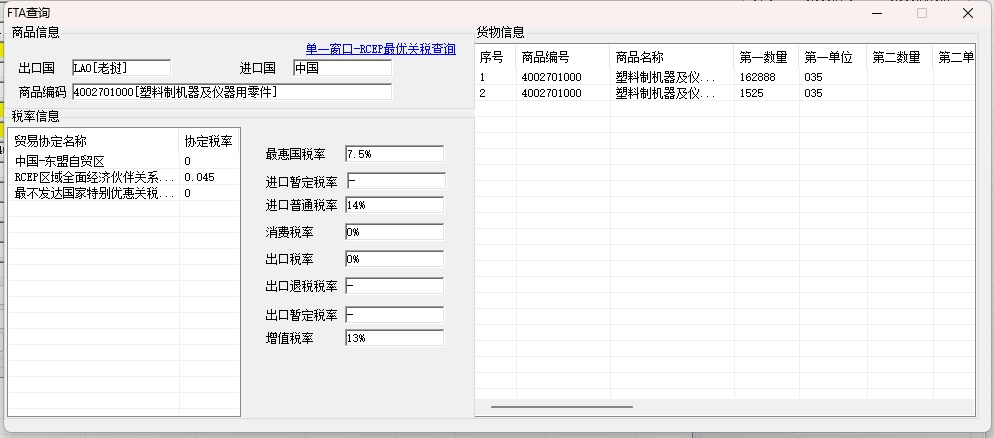Image resolution: width=994 pixels, height=438 pixels.
Task: Click the 出口税率 field showing 0%
Action: point(394,259)
